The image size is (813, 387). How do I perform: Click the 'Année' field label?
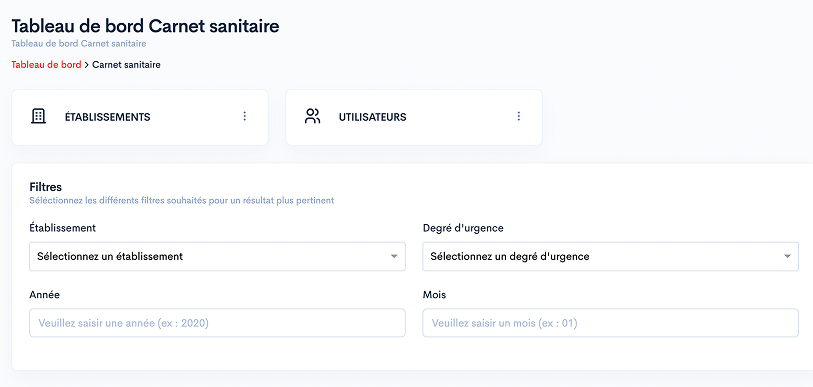[x=45, y=295]
